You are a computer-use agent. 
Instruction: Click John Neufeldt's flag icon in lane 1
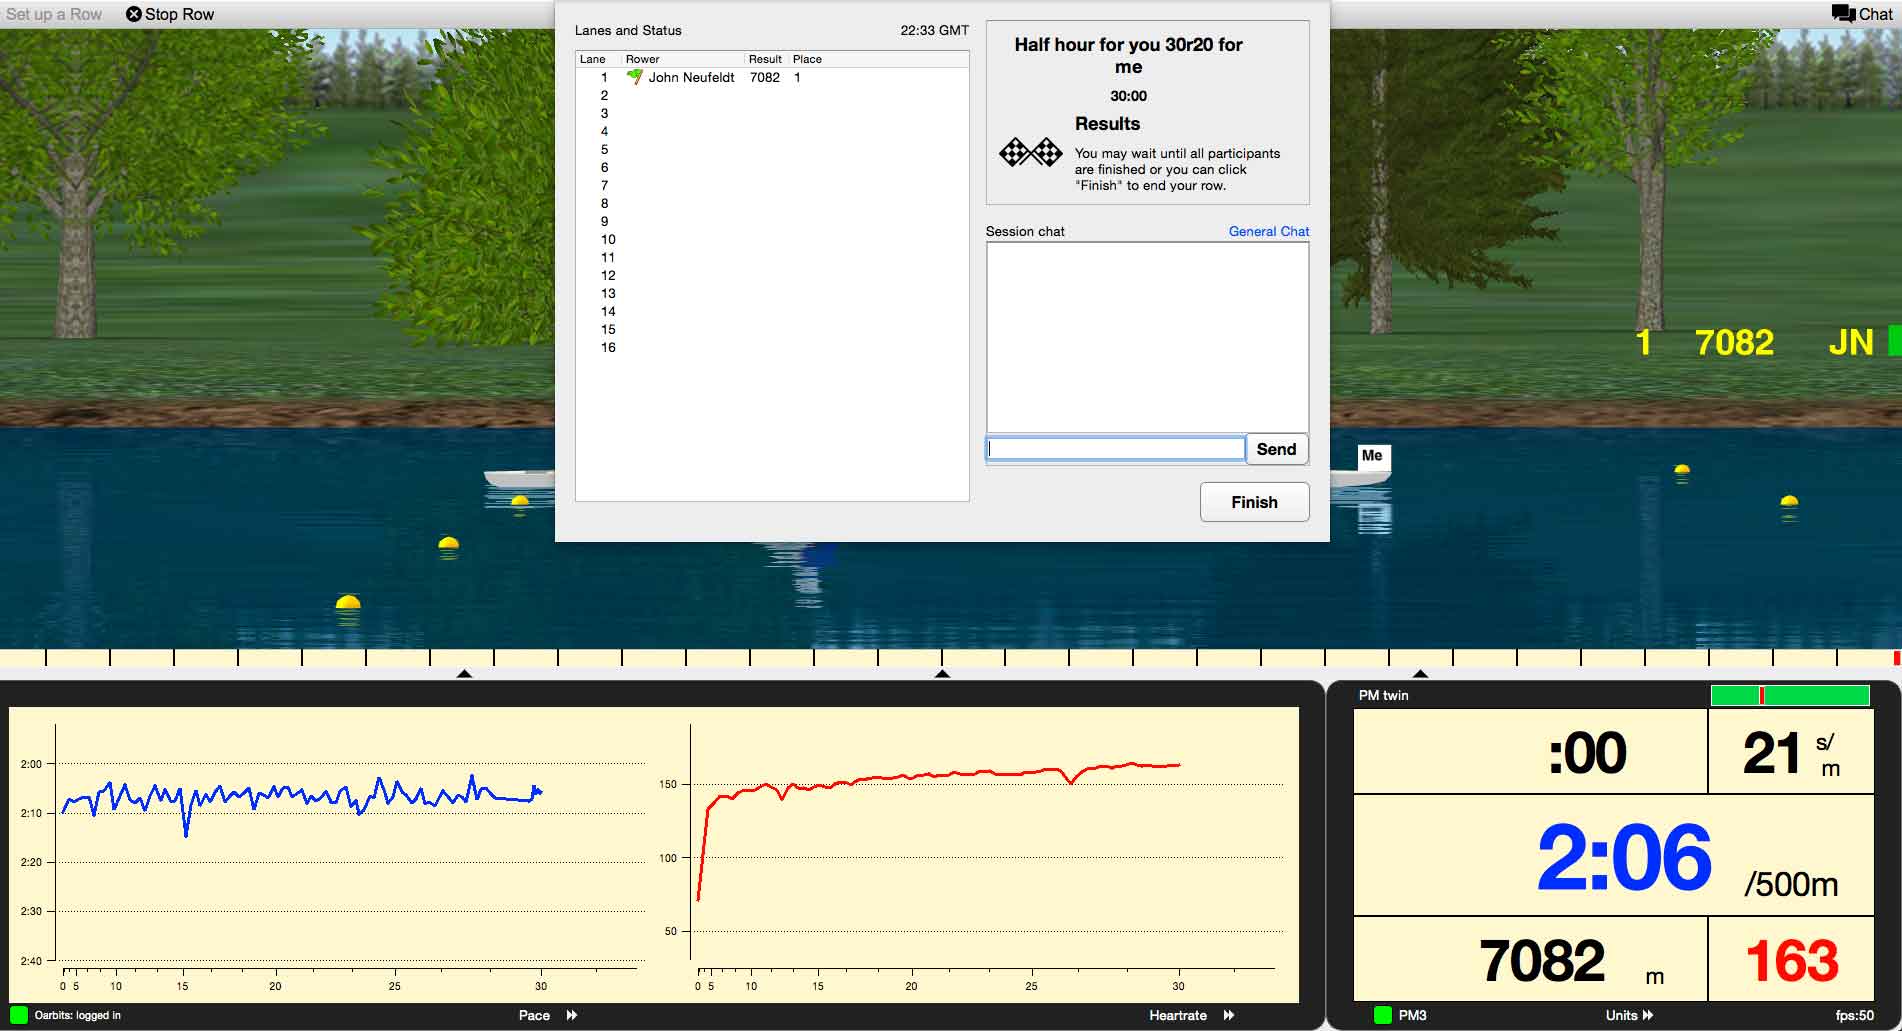pyautogui.click(x=634, y=77)
